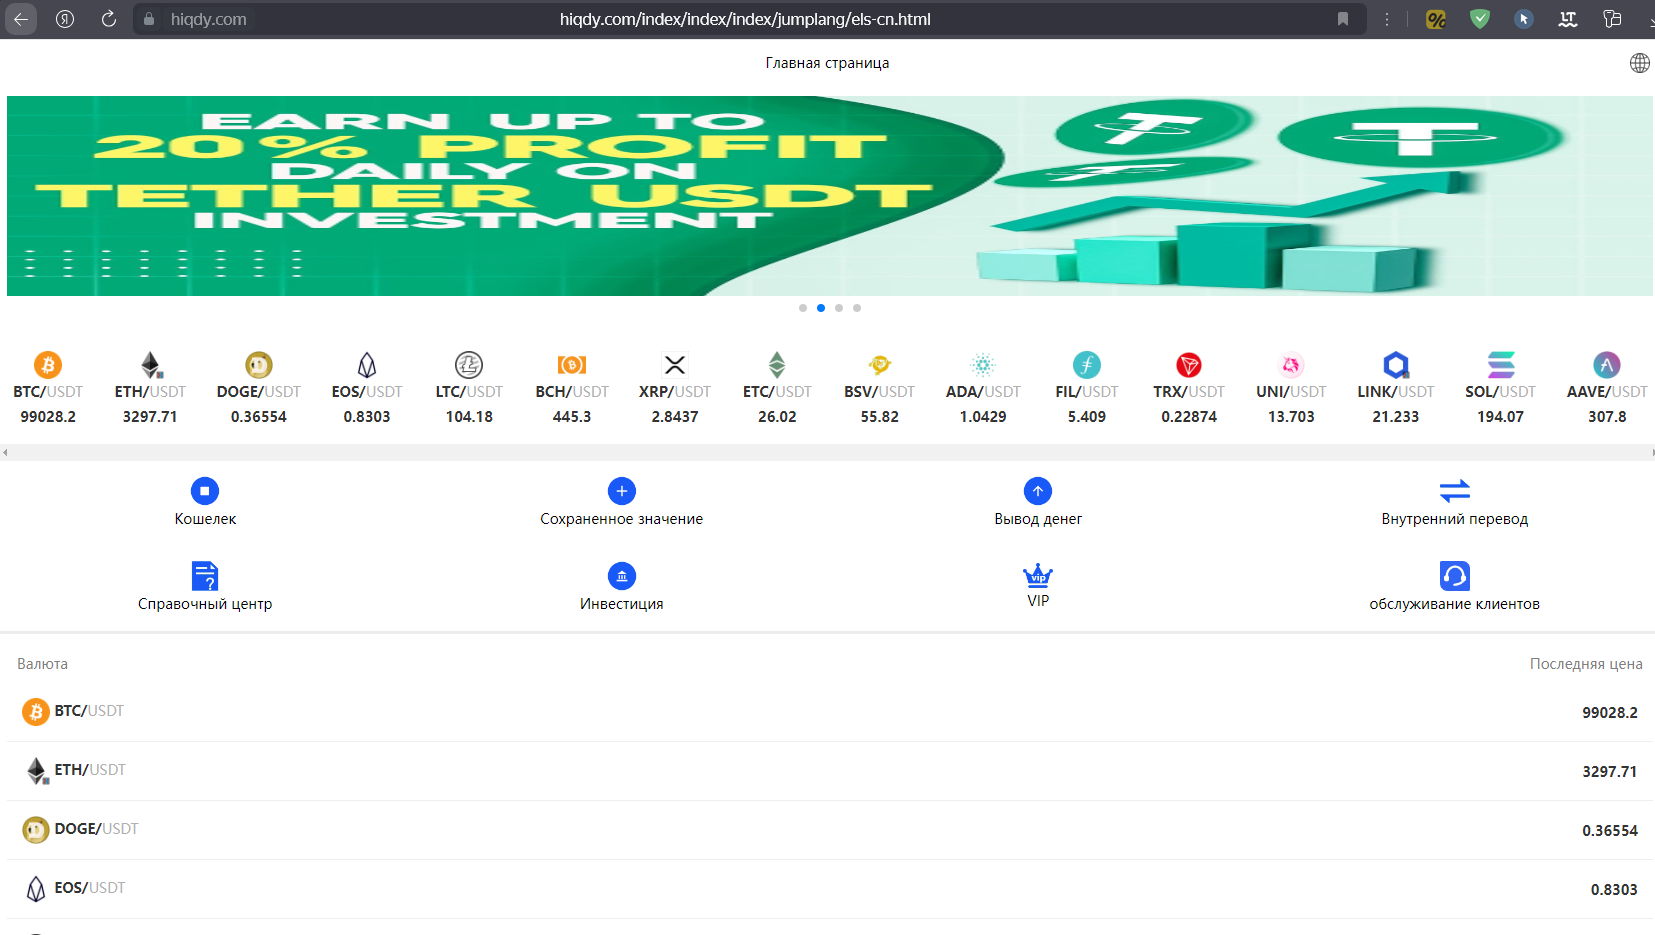Open BTC/USDT pair in ticker strip

click(x=48, y=390)
